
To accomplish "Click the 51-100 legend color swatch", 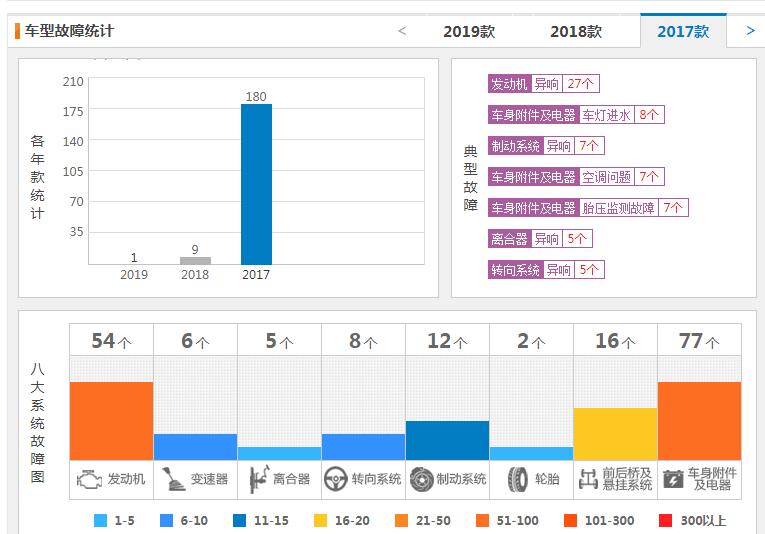I will tap(483, 521).
